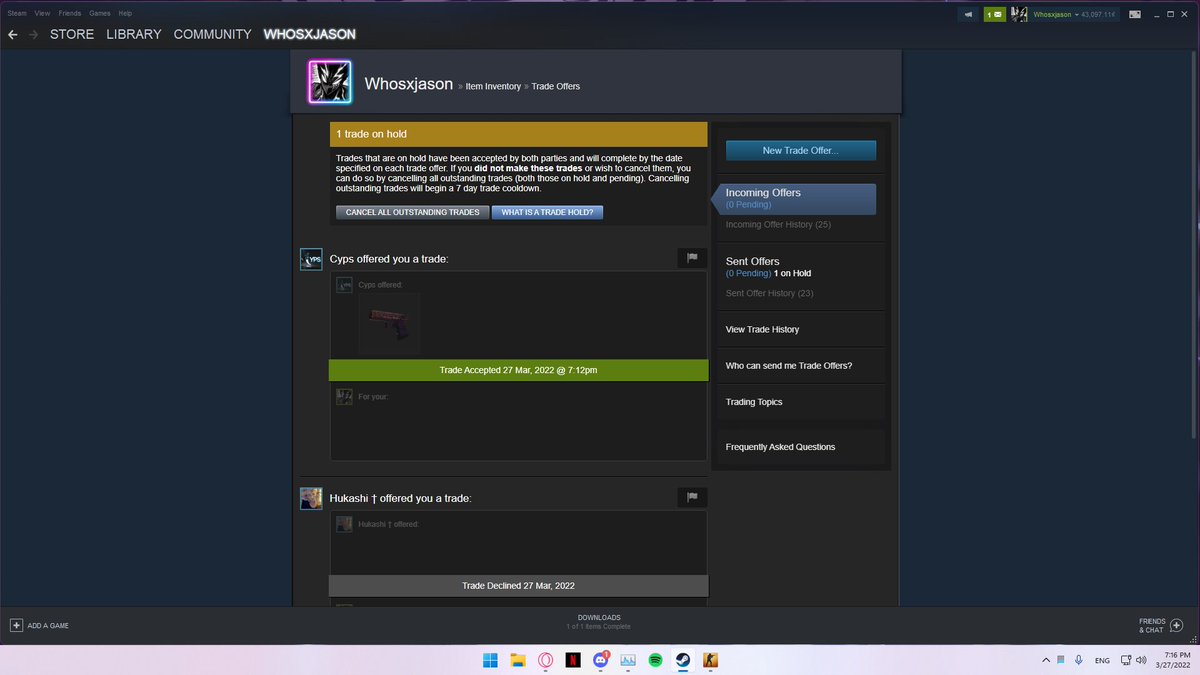The width and height of the screenshot is (1200, 675).
Task: Click the Add a Game plus icon
Action: point(16,625)
